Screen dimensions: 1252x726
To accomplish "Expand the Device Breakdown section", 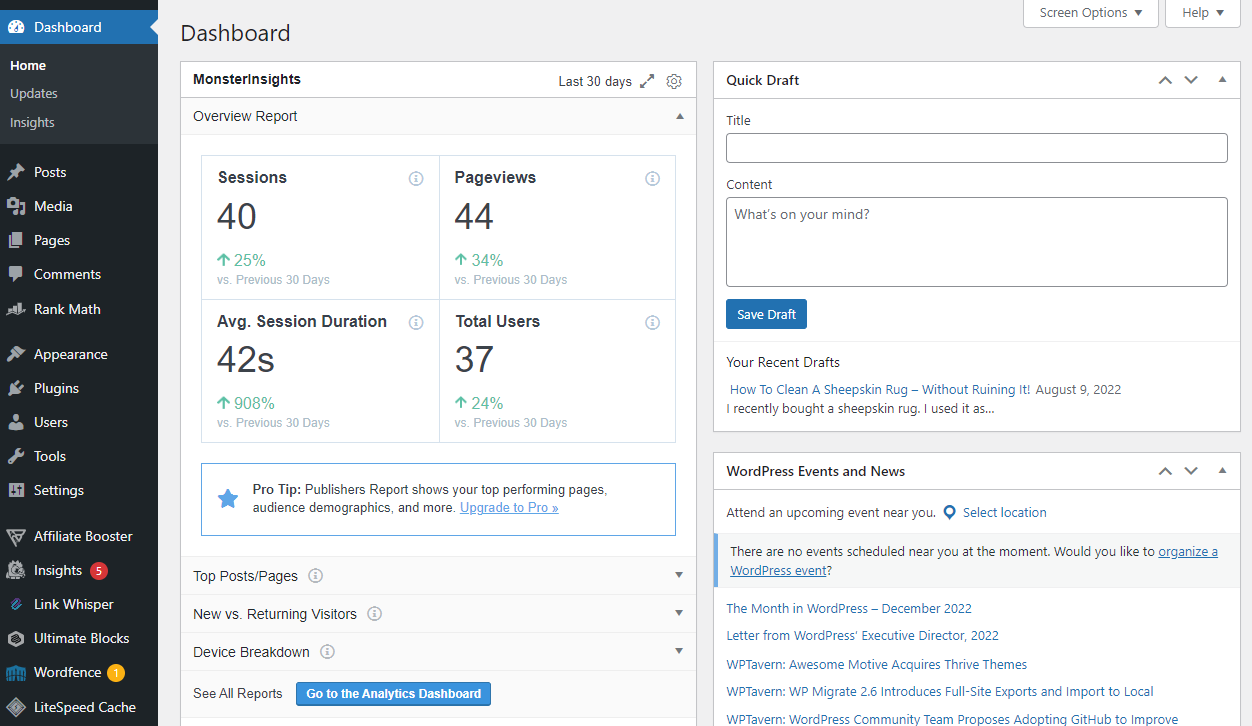I will [x=679, y=651].
